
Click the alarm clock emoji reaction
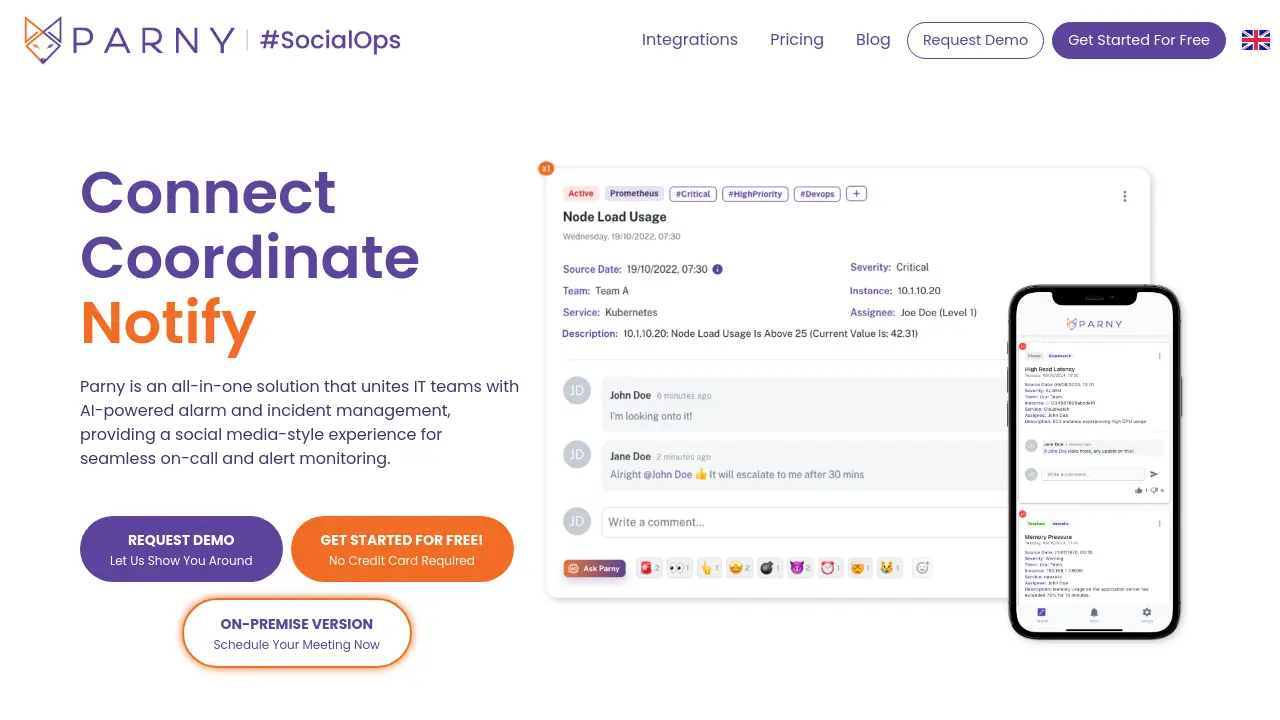coord(830,568)
